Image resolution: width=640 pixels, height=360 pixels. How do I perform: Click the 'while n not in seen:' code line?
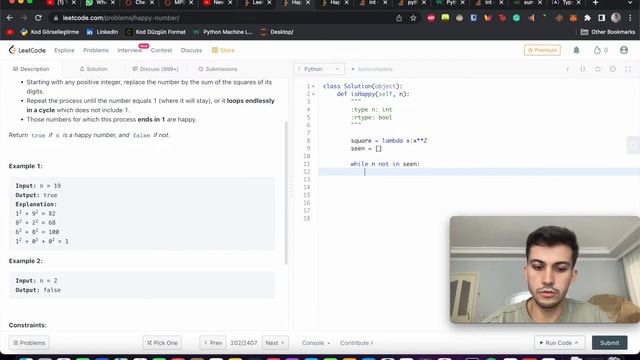click(385, 164)
